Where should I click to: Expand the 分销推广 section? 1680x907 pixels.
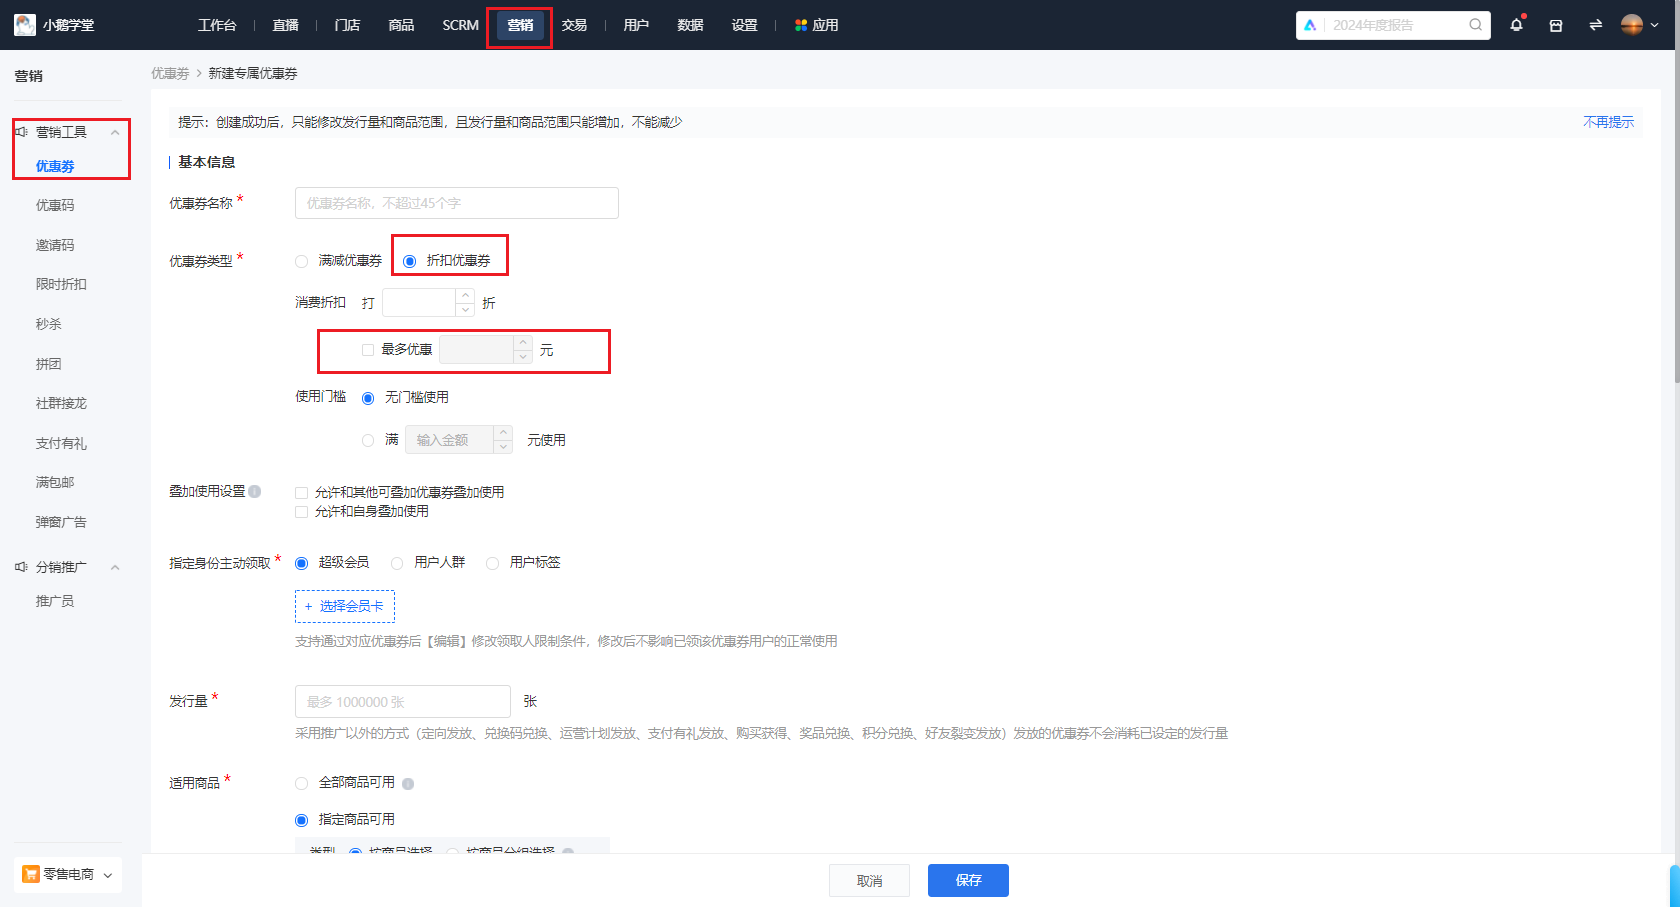click(115, 566)
